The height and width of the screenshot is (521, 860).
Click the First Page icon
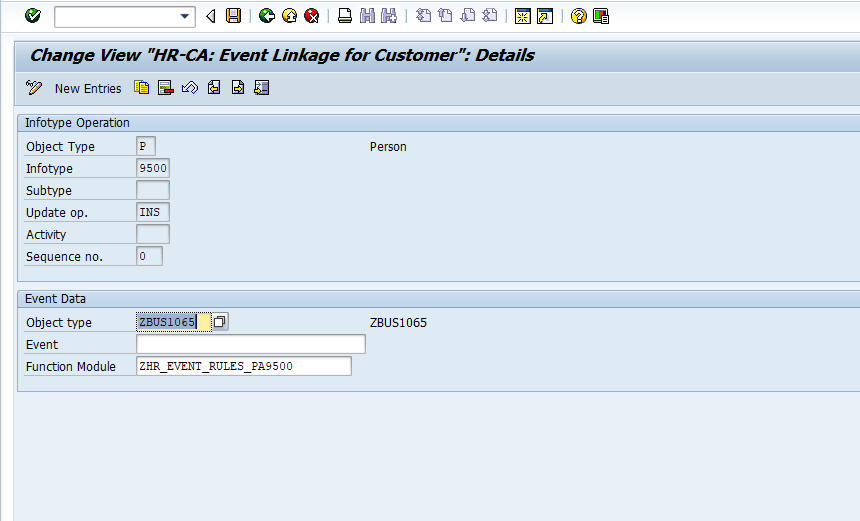423,16
